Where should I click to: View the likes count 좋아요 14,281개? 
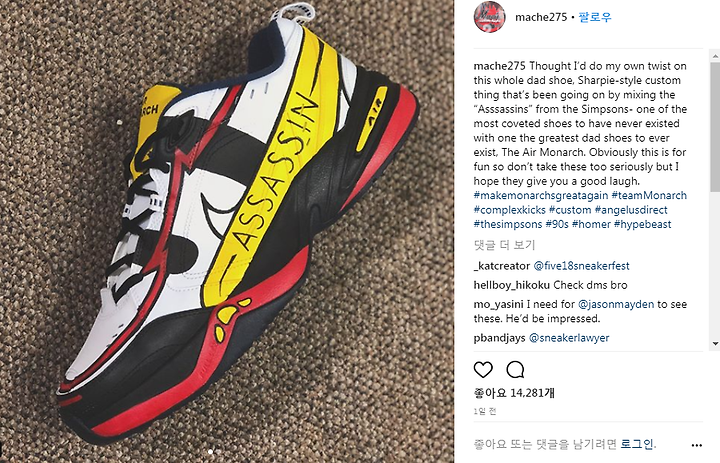click(514, 393)
